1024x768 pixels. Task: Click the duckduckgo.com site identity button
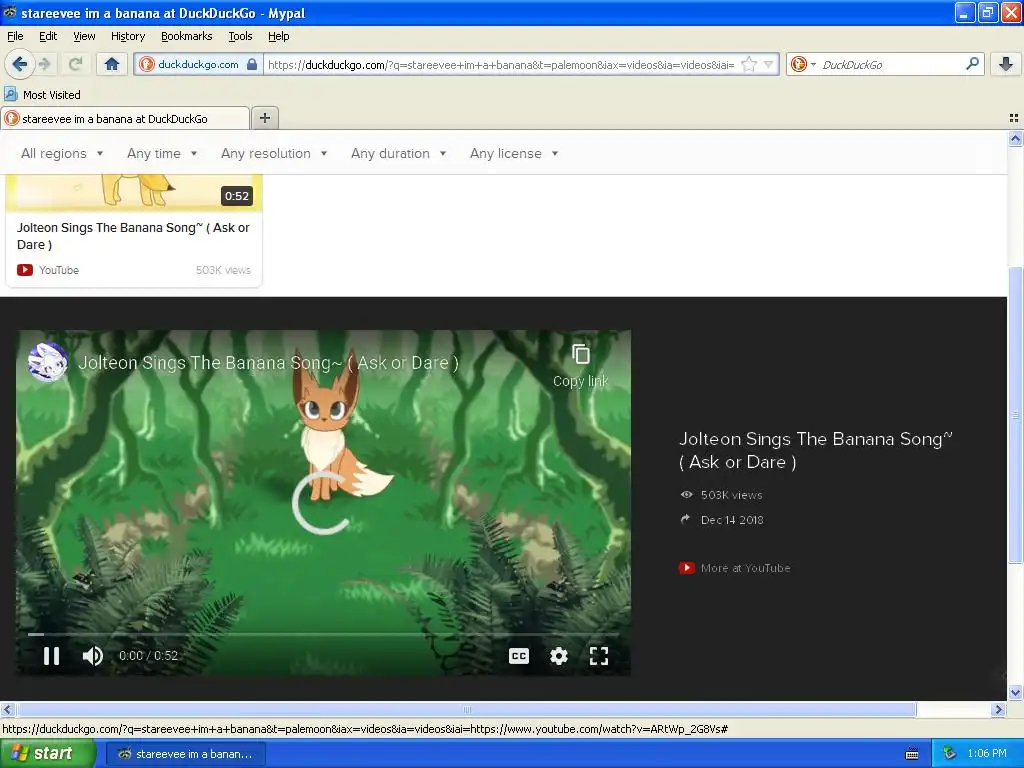click(199, 64)
